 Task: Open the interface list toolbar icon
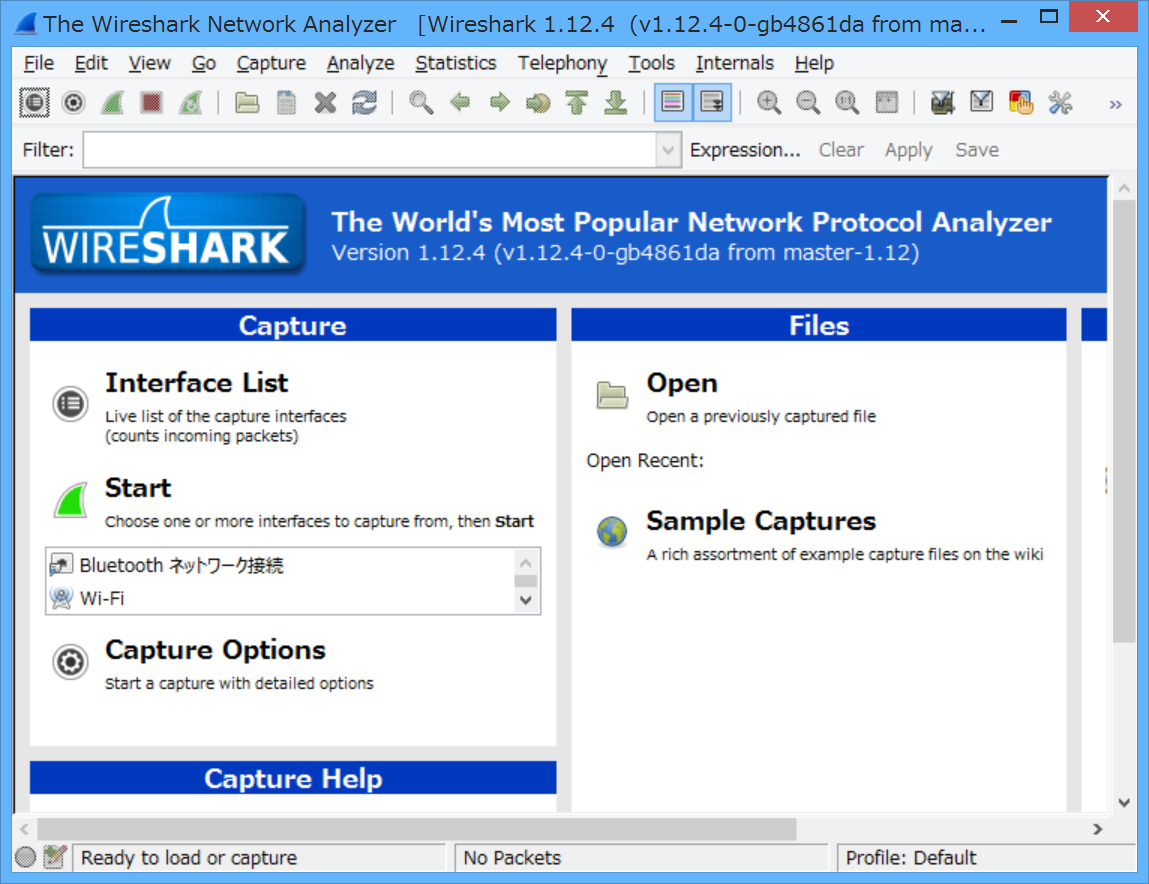click(x=34, y=102)
